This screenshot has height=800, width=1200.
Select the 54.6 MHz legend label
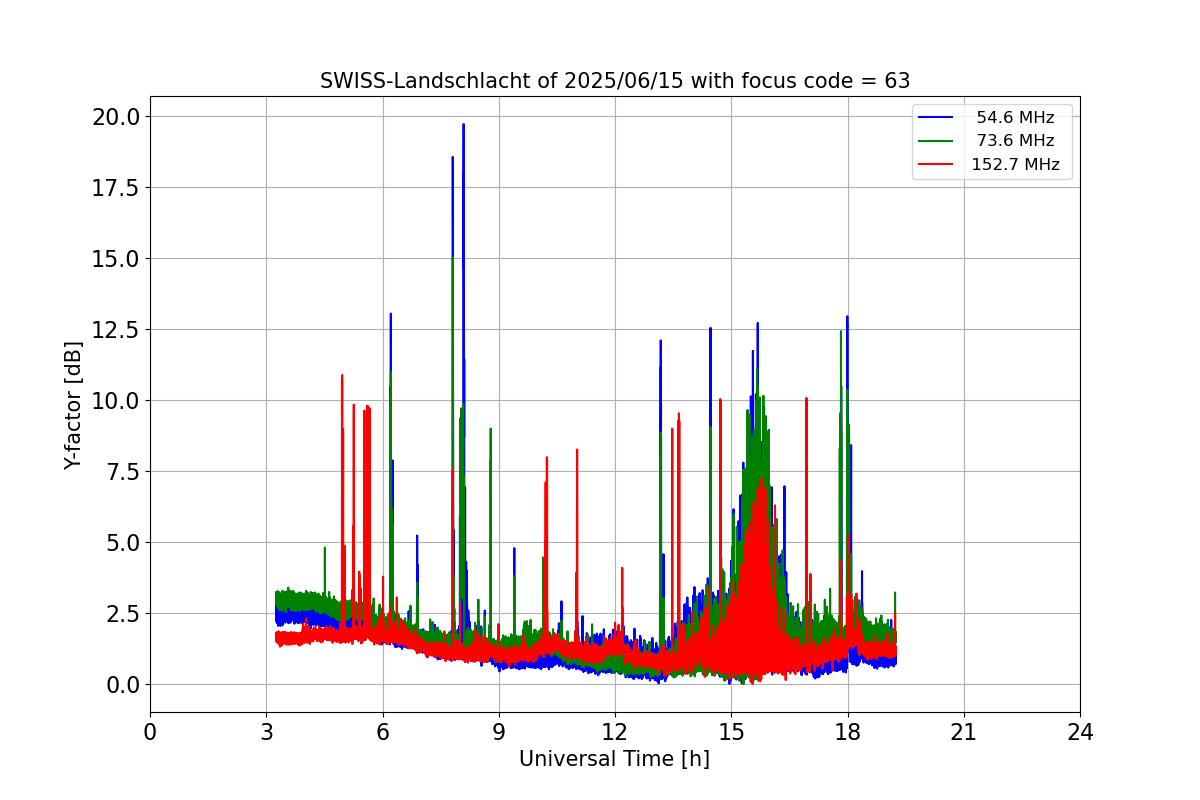[1015, 118]
